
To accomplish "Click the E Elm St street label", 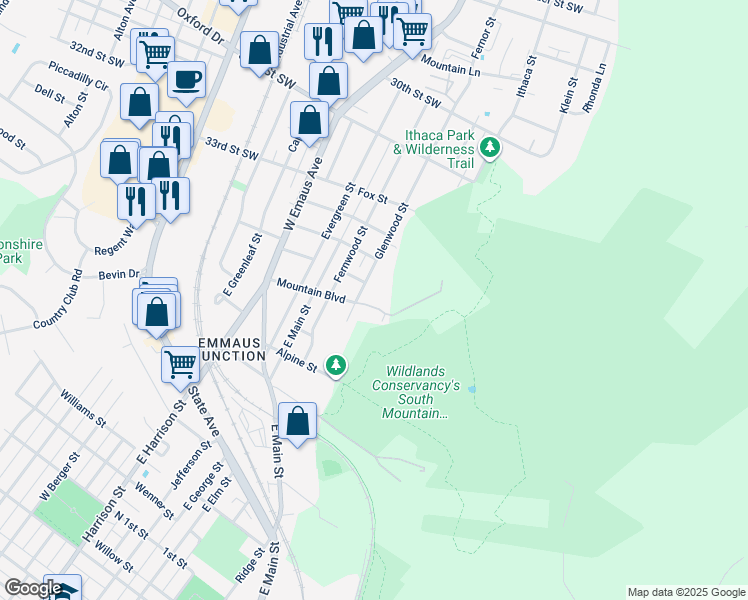I will 217,495.
